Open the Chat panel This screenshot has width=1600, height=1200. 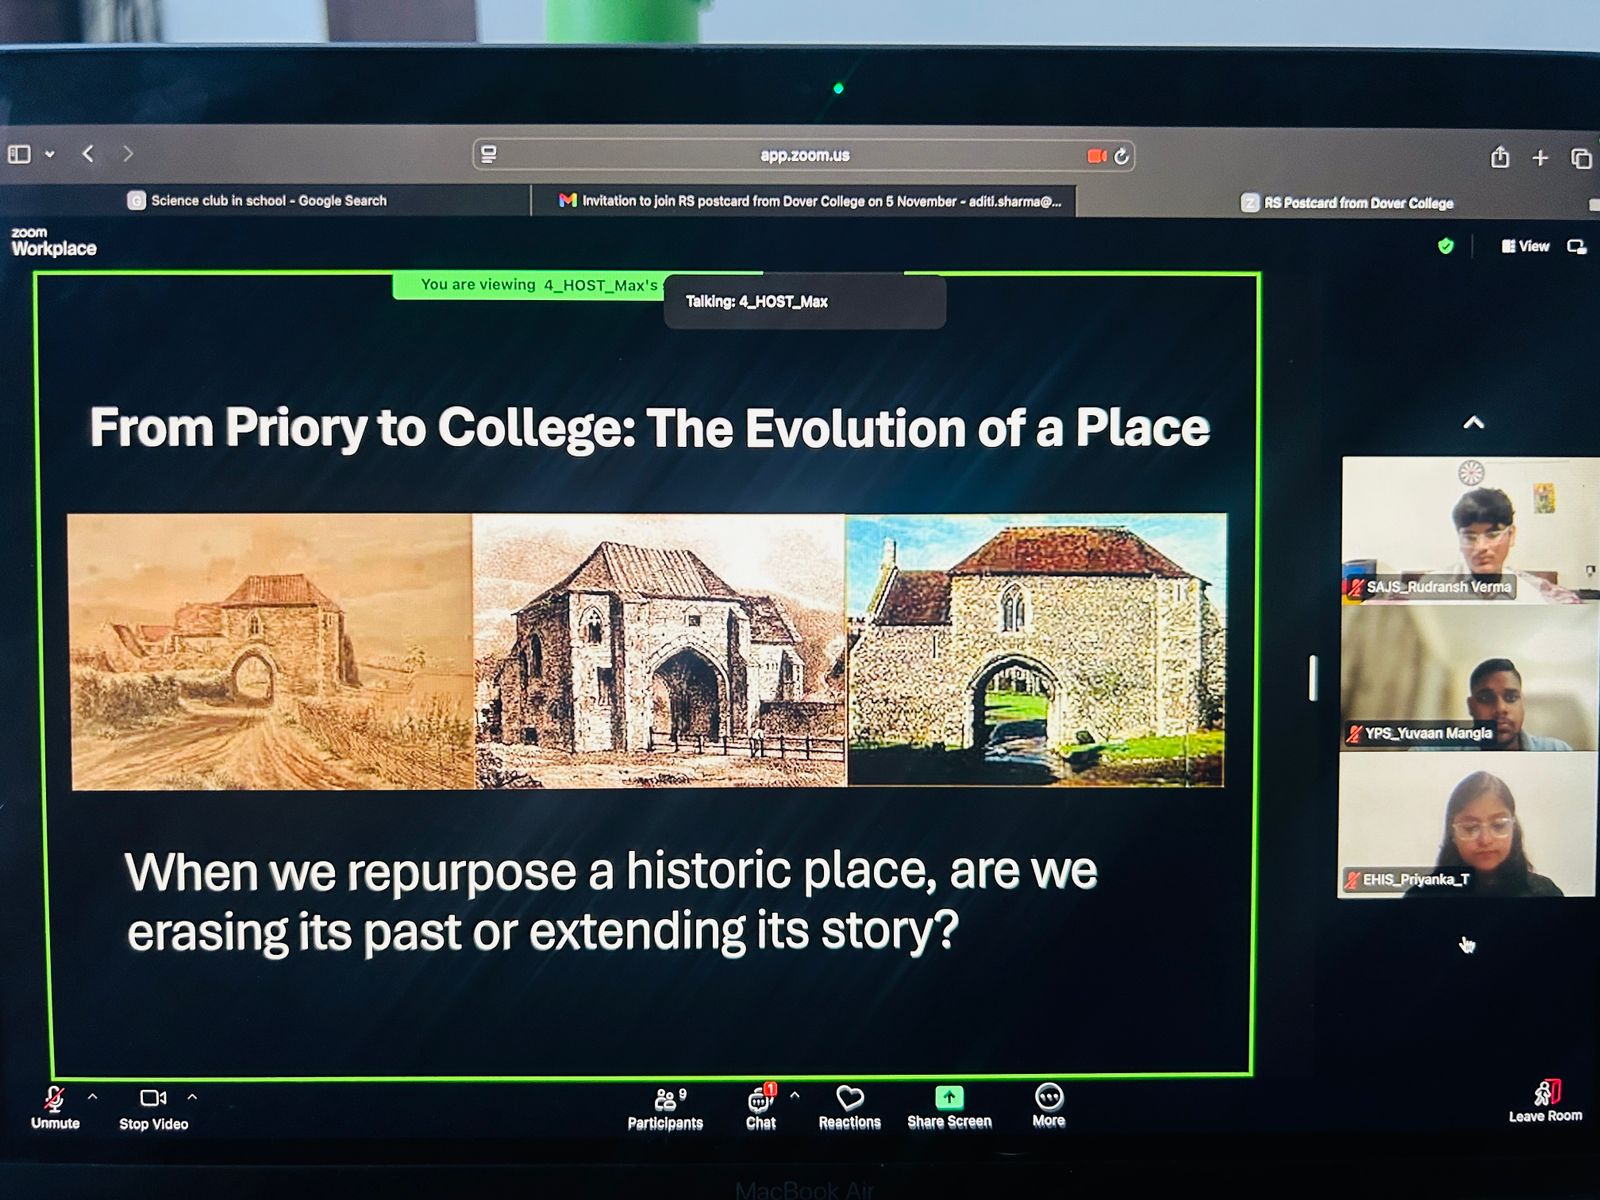pos(761,1108)
